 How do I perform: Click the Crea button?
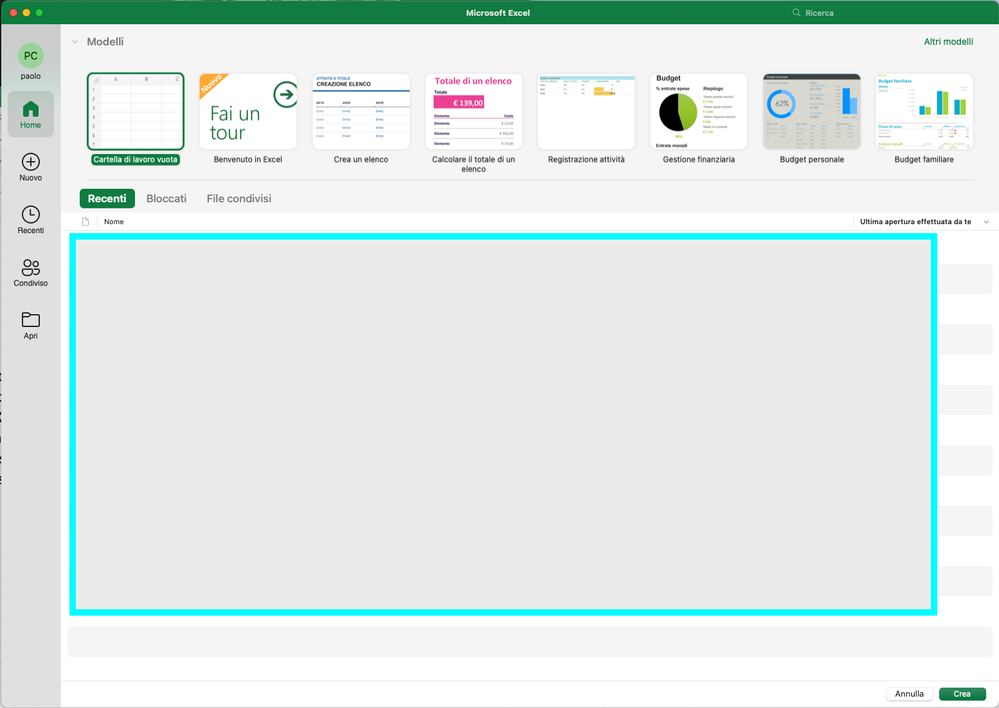coord(962,694)
